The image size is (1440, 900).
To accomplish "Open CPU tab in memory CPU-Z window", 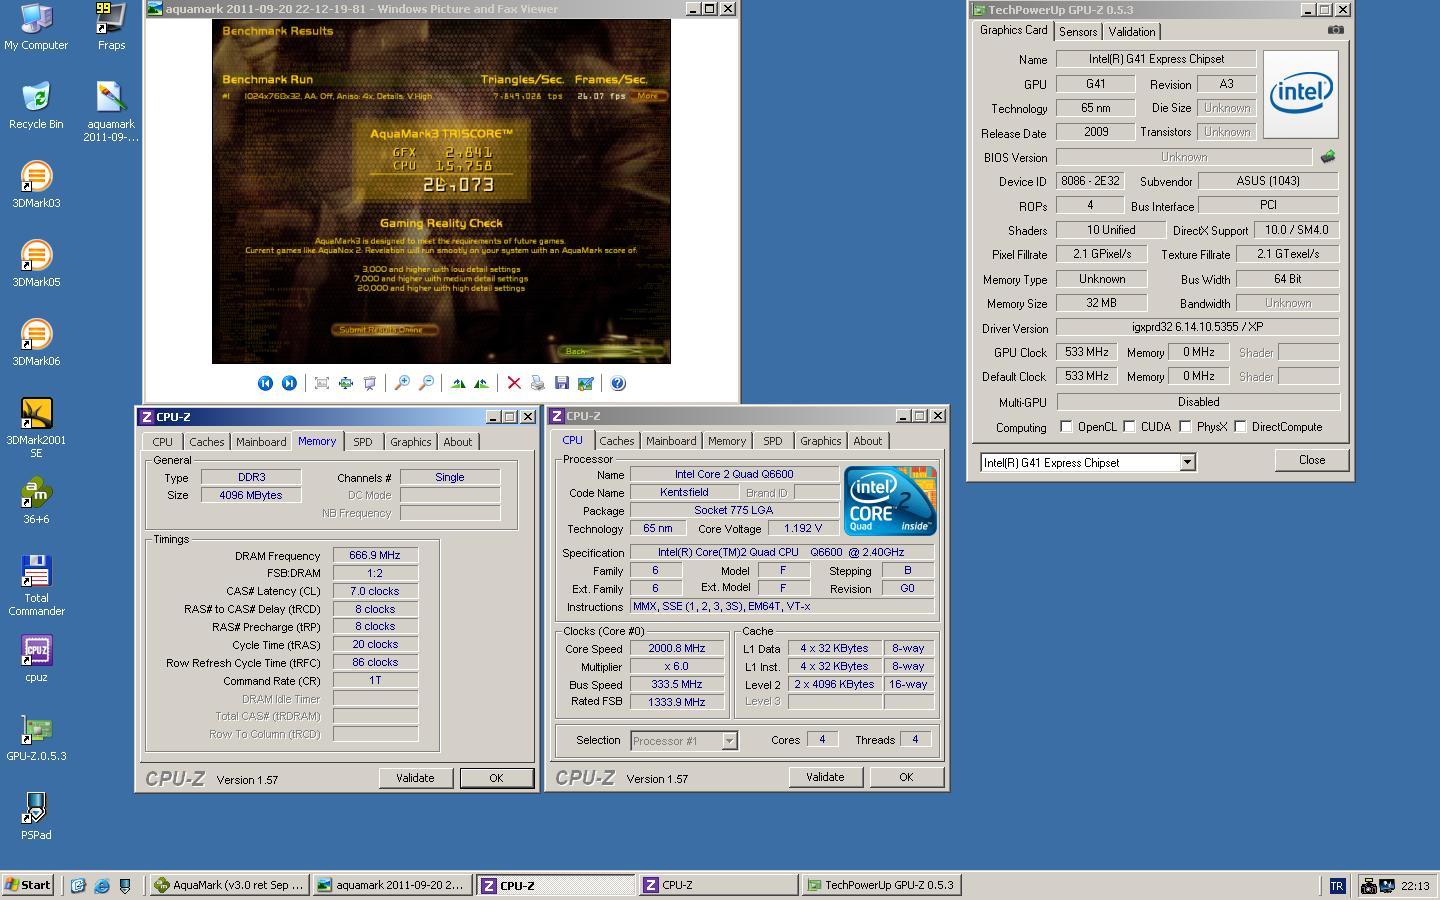I will click(x=163, y=442).
